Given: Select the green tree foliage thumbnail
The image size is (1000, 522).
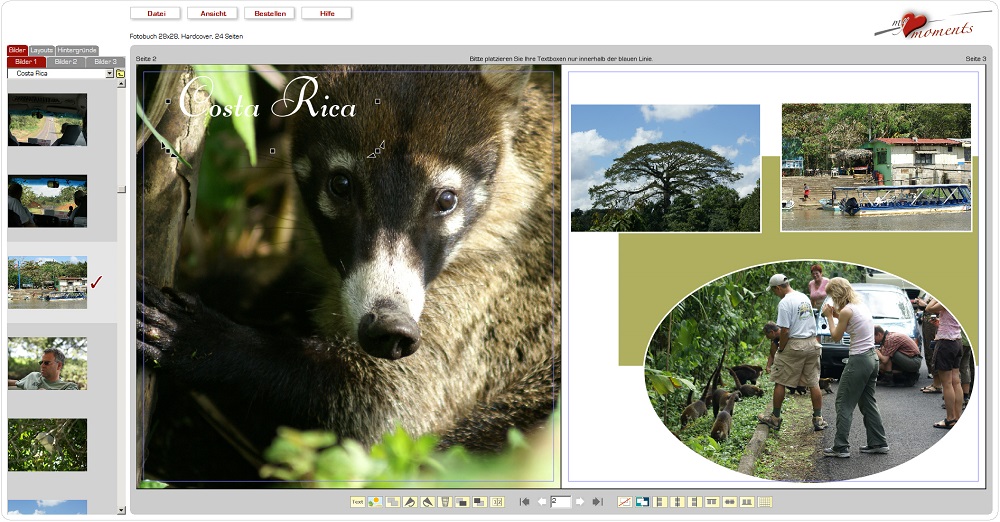Looking at the screenshot, I should coord(47,445).
